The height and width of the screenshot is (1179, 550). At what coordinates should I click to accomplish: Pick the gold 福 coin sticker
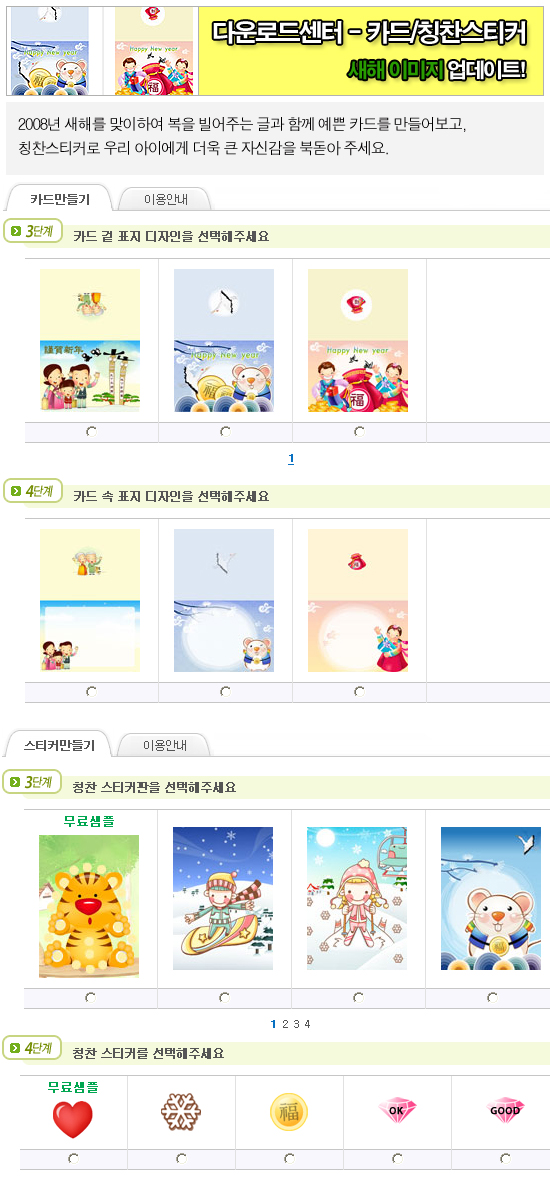tap(289, 1112)
